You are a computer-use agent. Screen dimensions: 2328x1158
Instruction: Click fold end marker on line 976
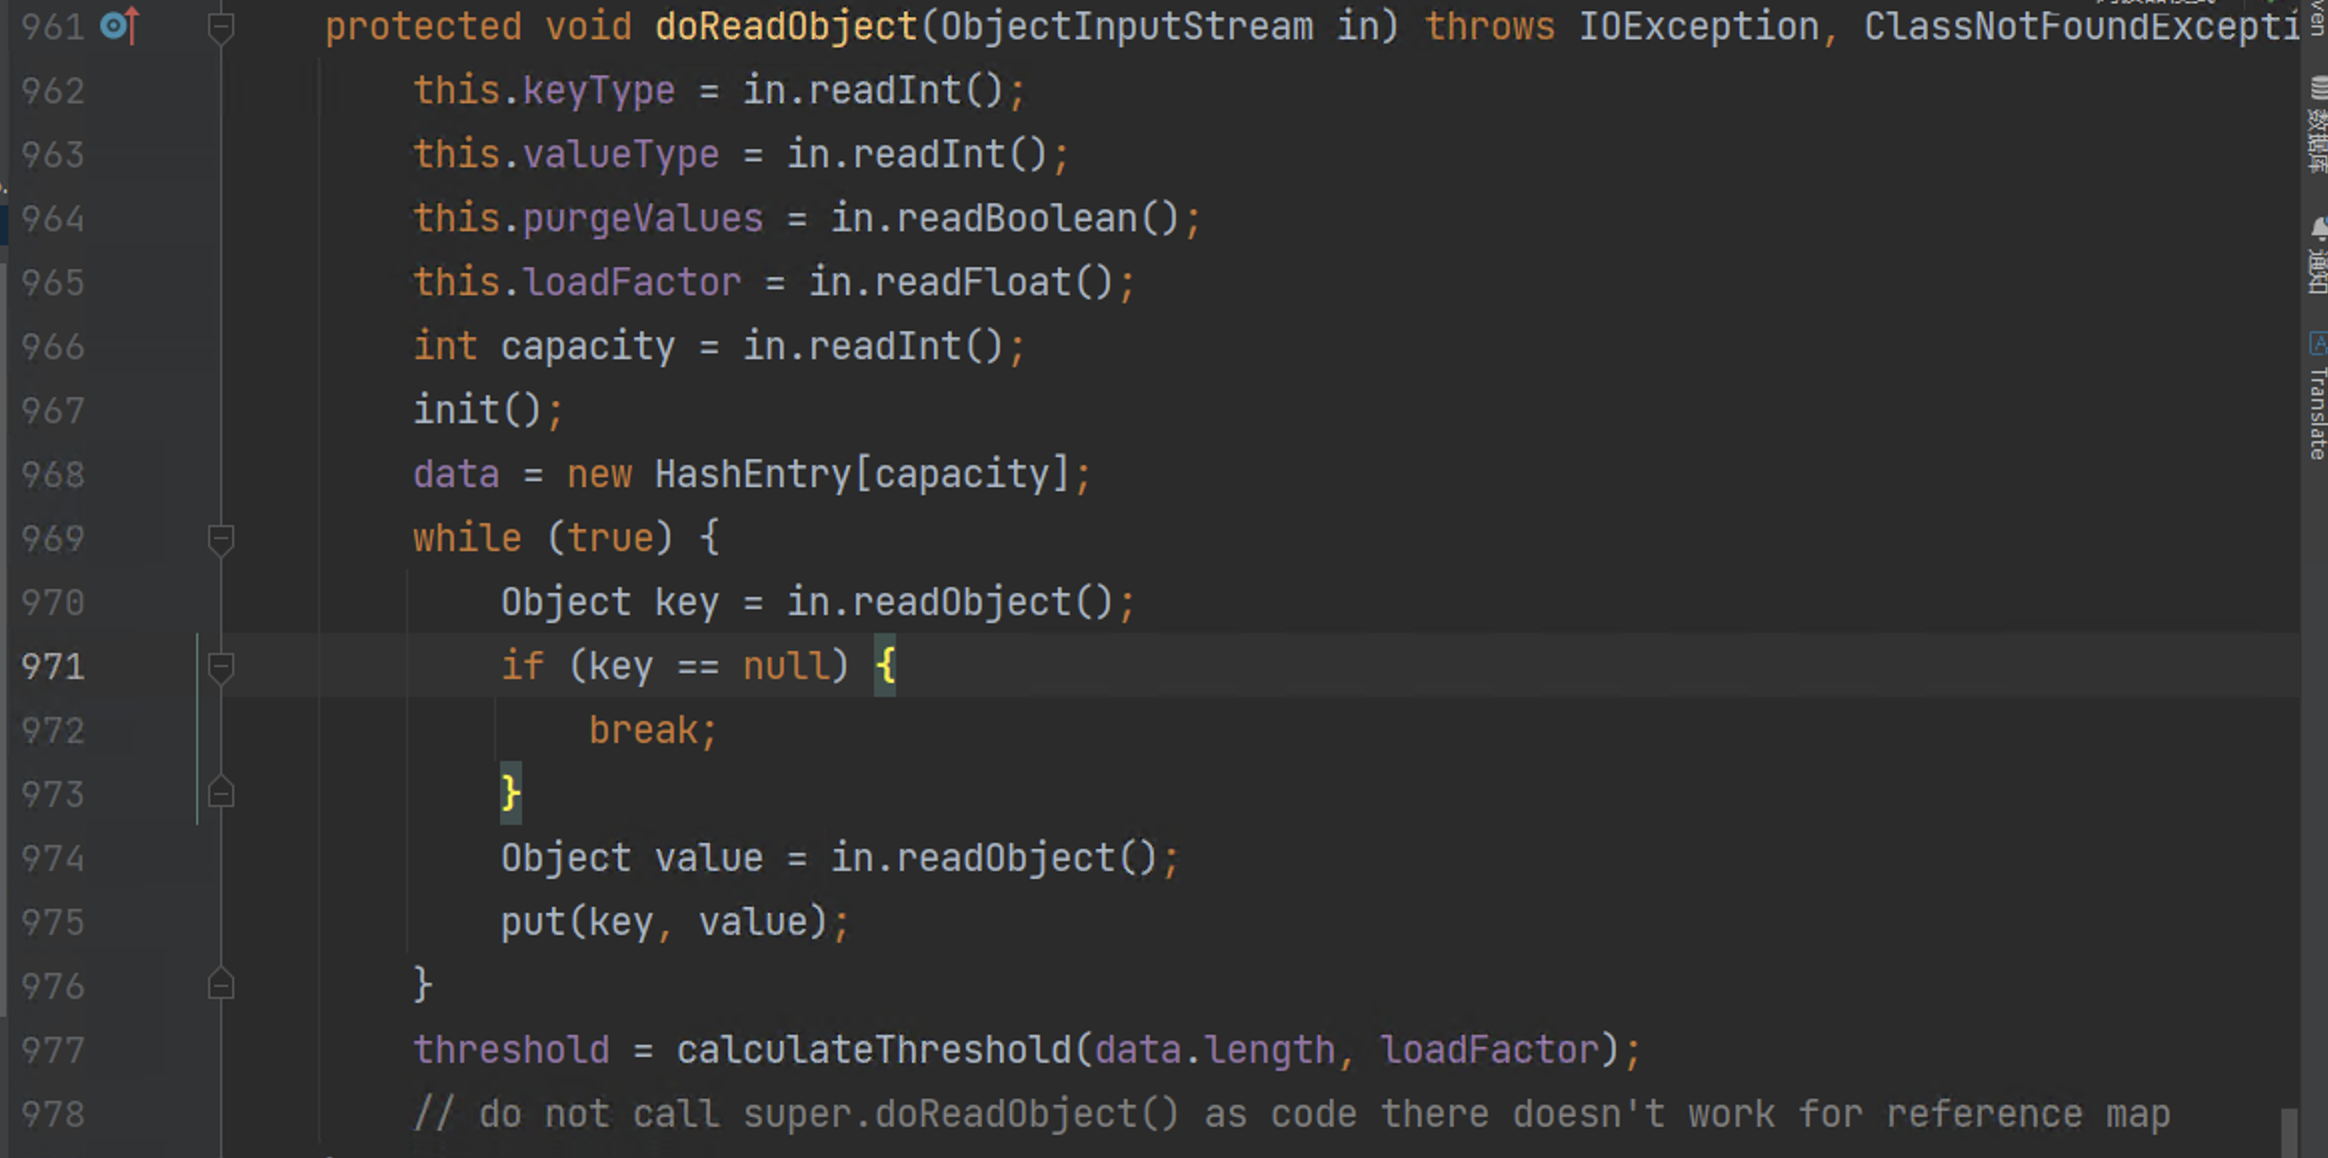pos(221,986)
